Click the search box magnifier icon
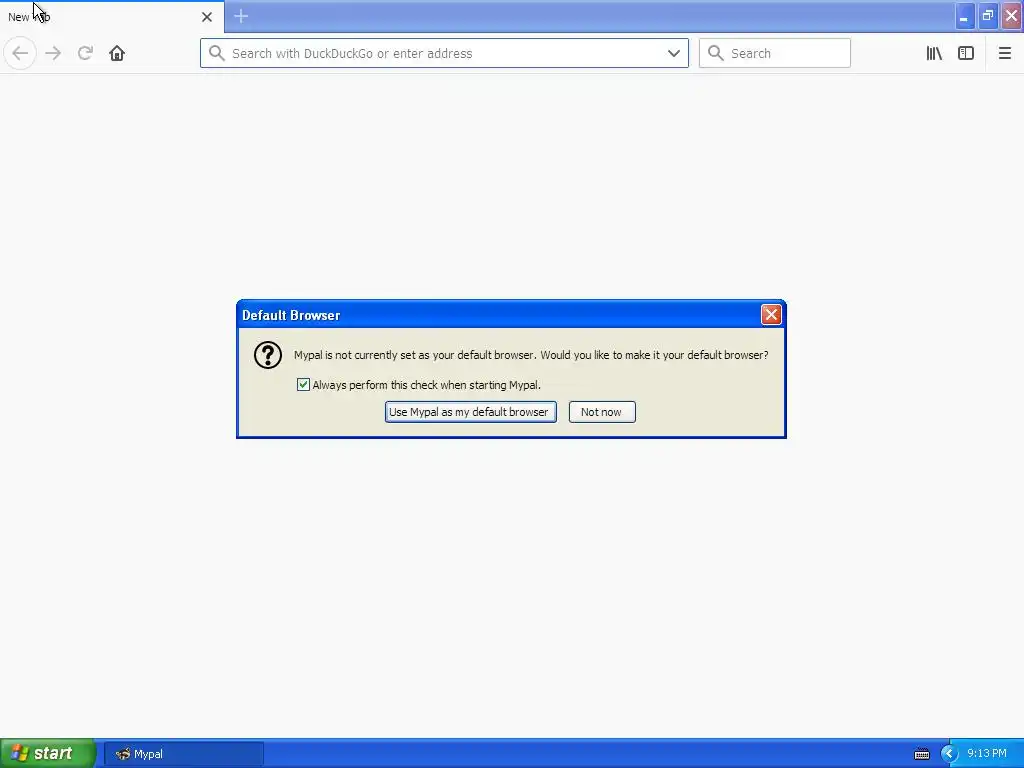Screen dimensions: 1024x768 pos(716,53)
